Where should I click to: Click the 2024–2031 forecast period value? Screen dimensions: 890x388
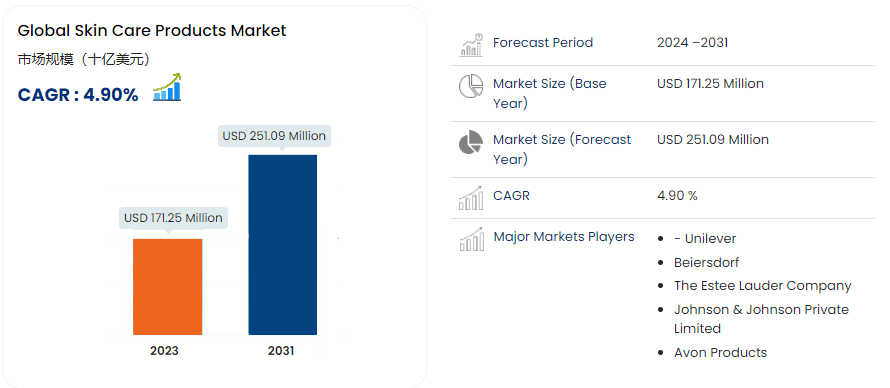tap(692, 43)
